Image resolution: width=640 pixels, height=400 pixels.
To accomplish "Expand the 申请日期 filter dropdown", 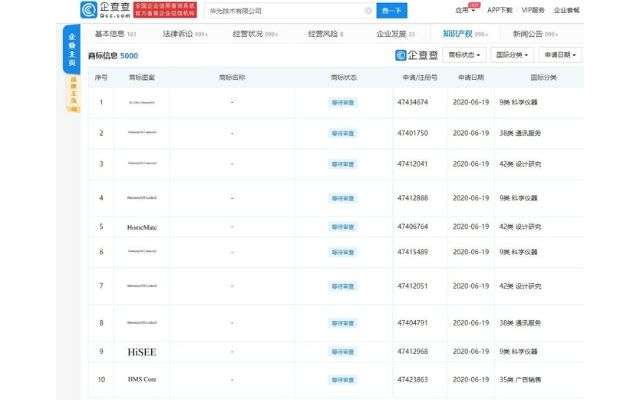I will pos(560,55).
